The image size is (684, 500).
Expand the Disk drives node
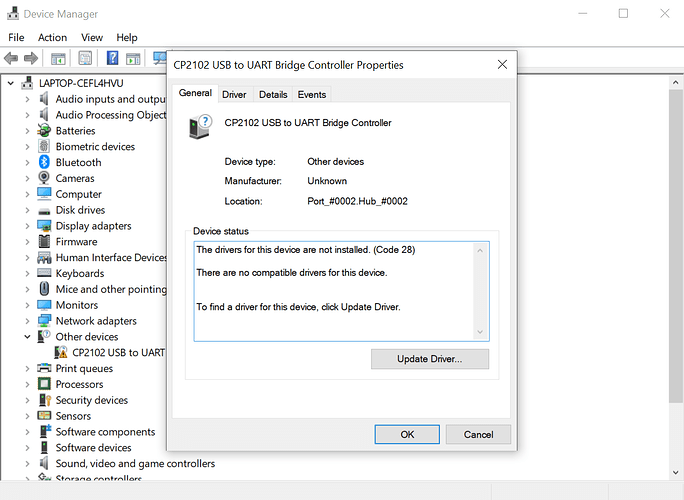point(27,210)
